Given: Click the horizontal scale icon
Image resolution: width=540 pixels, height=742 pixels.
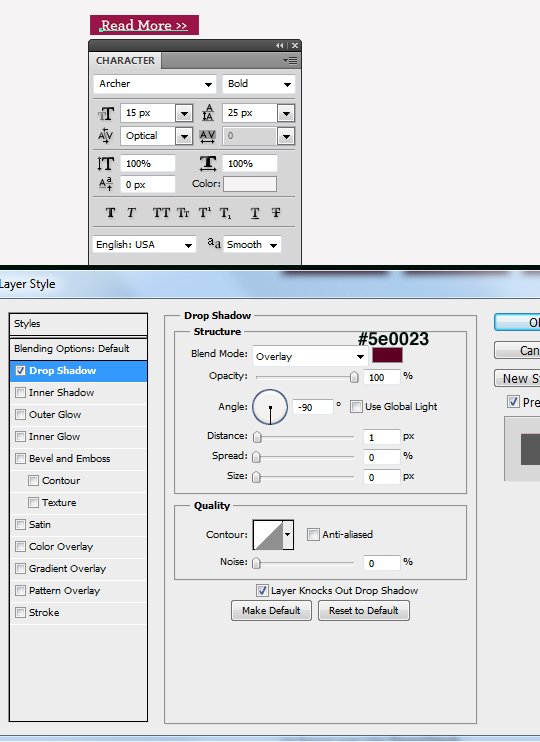Looking at the screenshot, I should [208, 163].
